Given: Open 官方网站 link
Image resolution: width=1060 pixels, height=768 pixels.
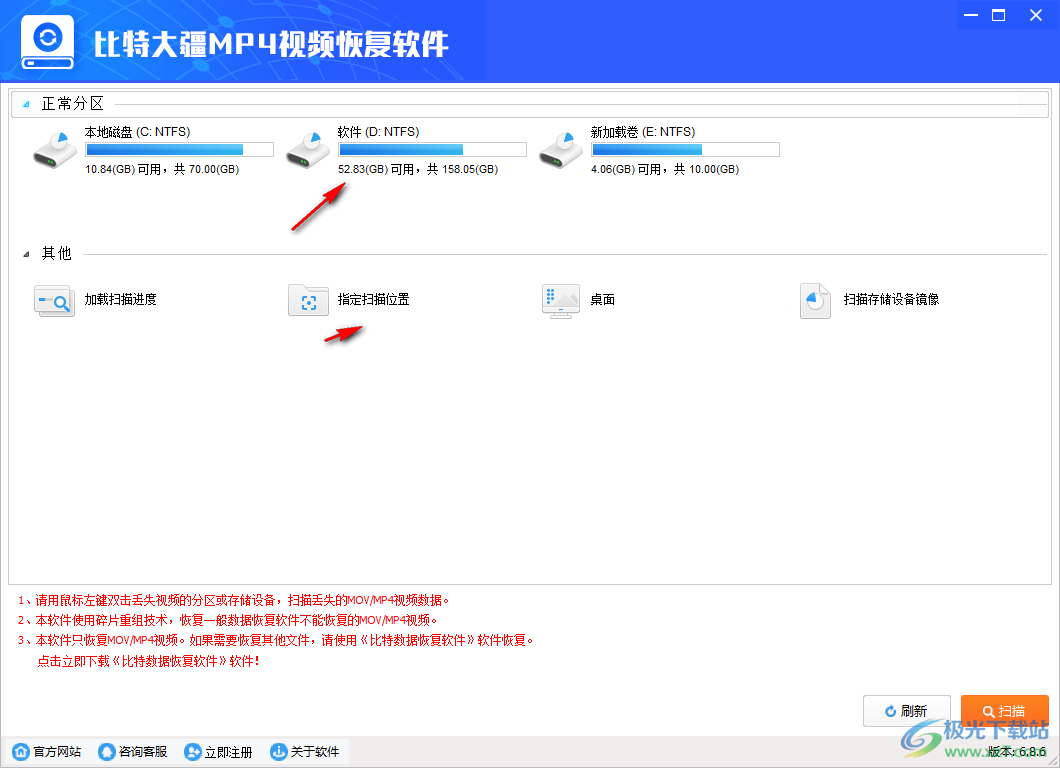Looking at the screenshot, I should 57,752.
